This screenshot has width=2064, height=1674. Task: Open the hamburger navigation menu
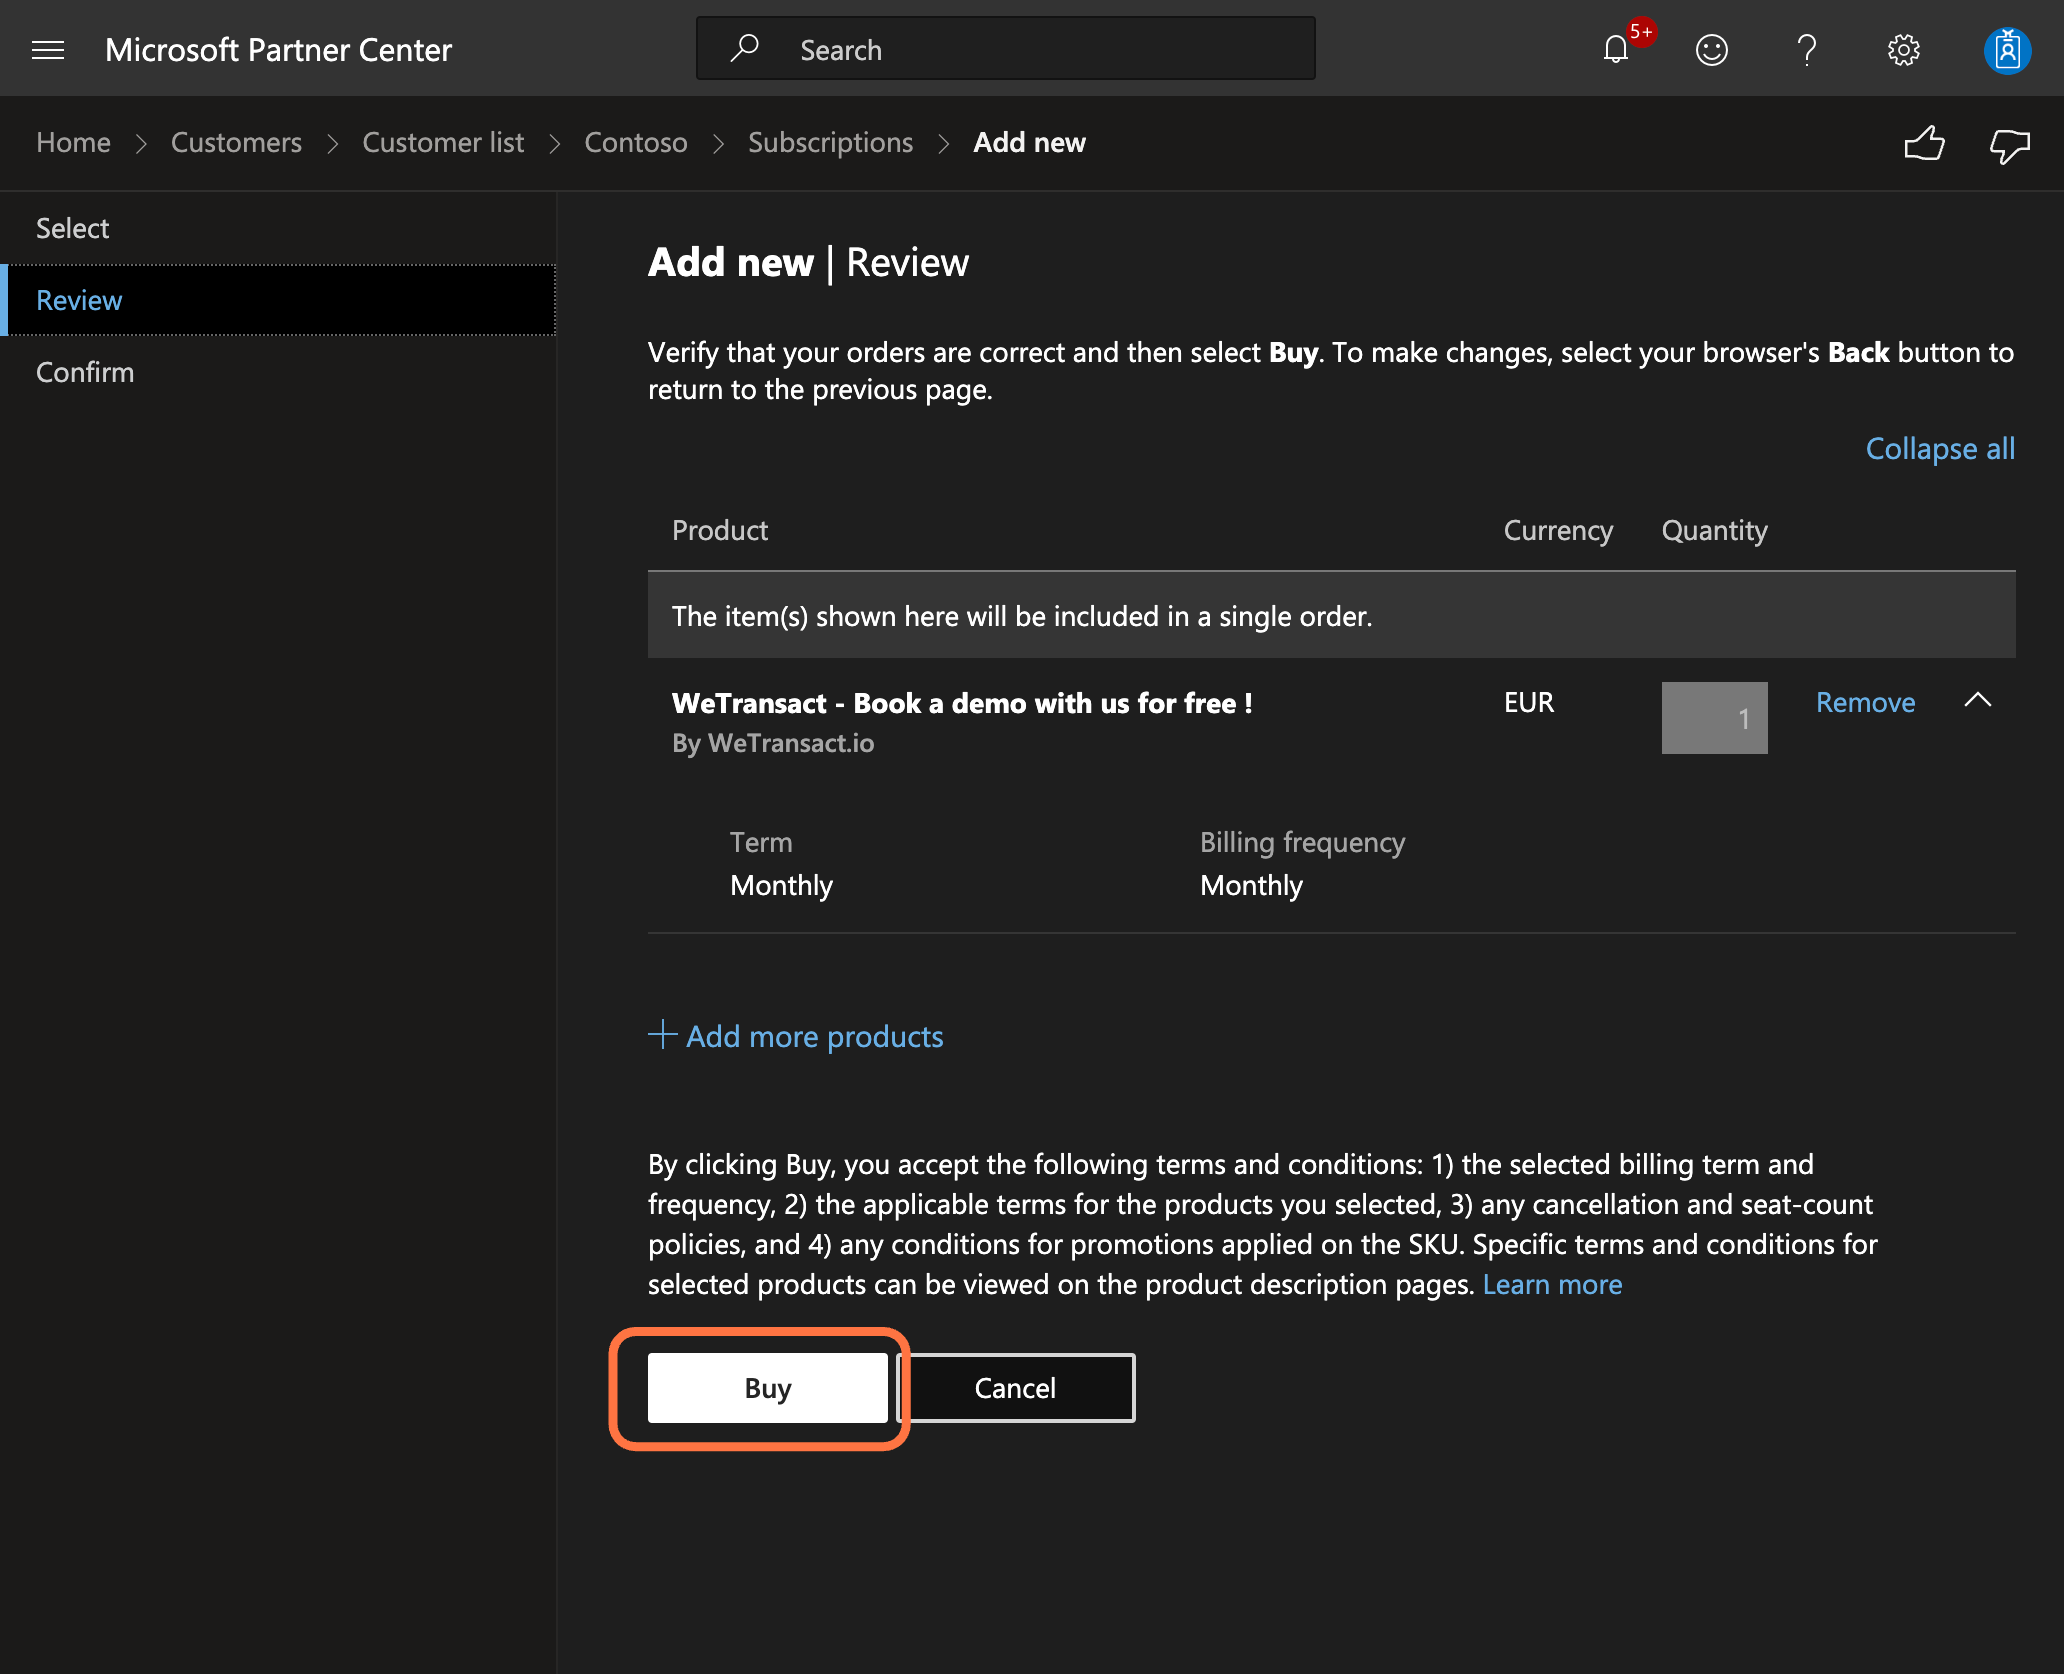click(x=48, y=50)
